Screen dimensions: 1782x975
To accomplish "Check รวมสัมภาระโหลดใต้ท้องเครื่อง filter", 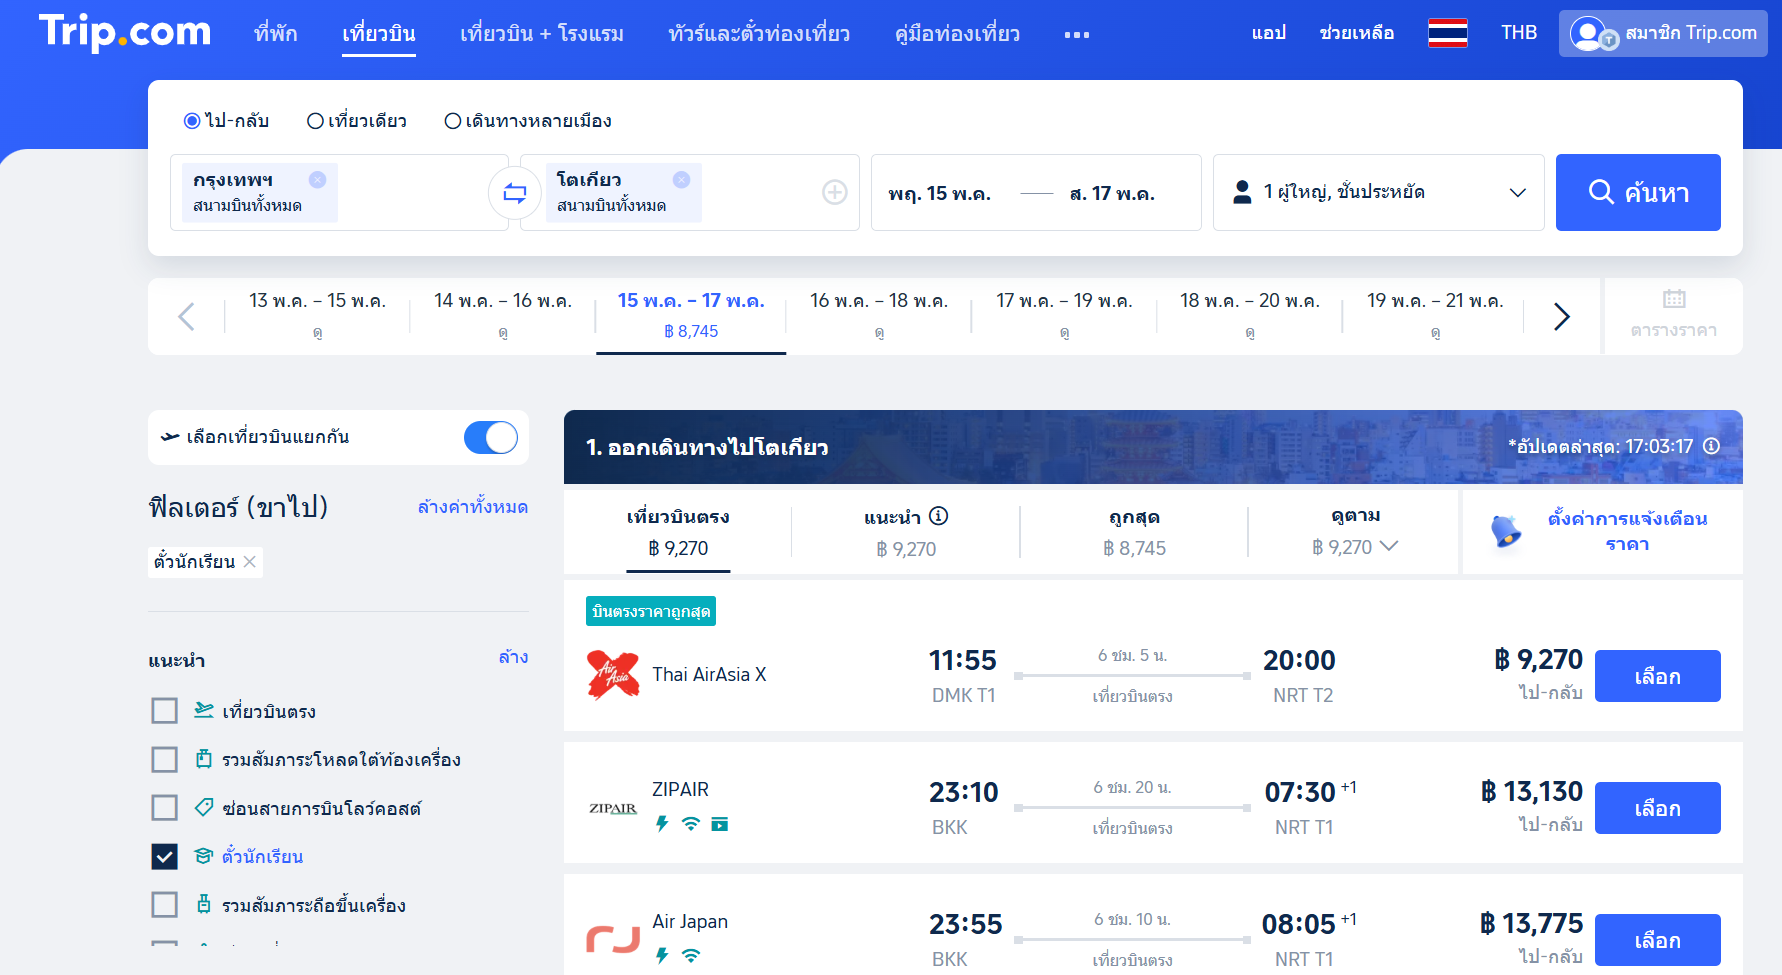I will [164, 760].
